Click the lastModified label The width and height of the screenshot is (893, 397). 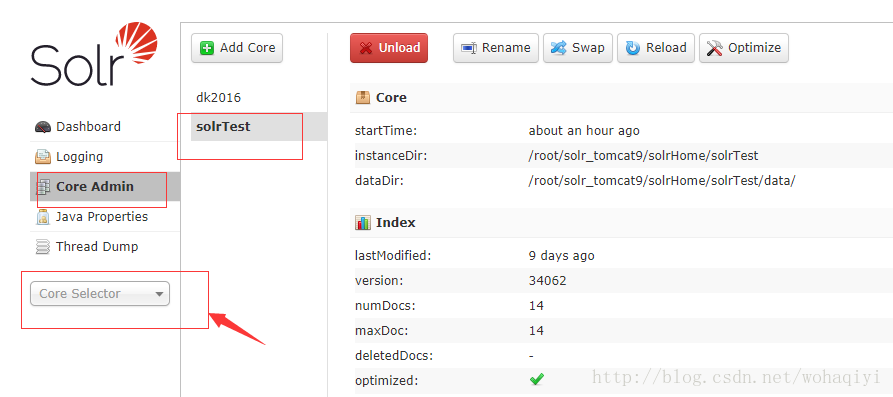pos(393,256)
